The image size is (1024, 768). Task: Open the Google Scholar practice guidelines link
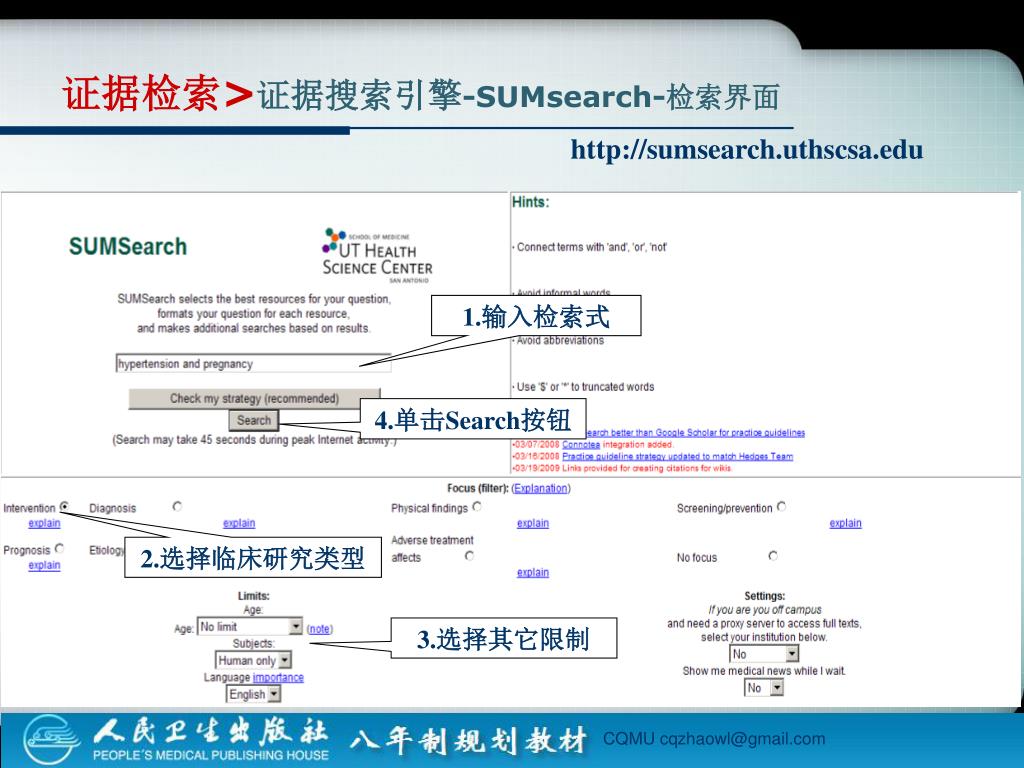[x=695, y=432]
